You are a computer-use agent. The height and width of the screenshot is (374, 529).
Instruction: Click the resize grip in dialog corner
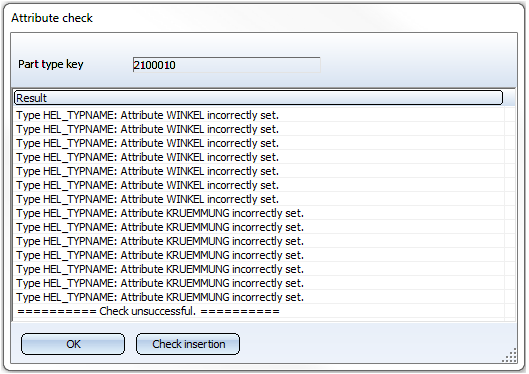coord(510,356)
